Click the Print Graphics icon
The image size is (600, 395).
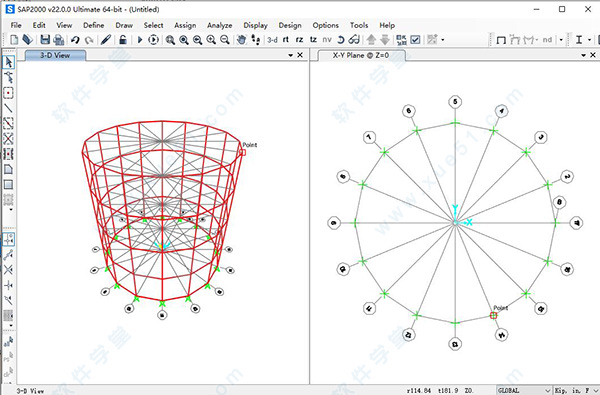59,39
